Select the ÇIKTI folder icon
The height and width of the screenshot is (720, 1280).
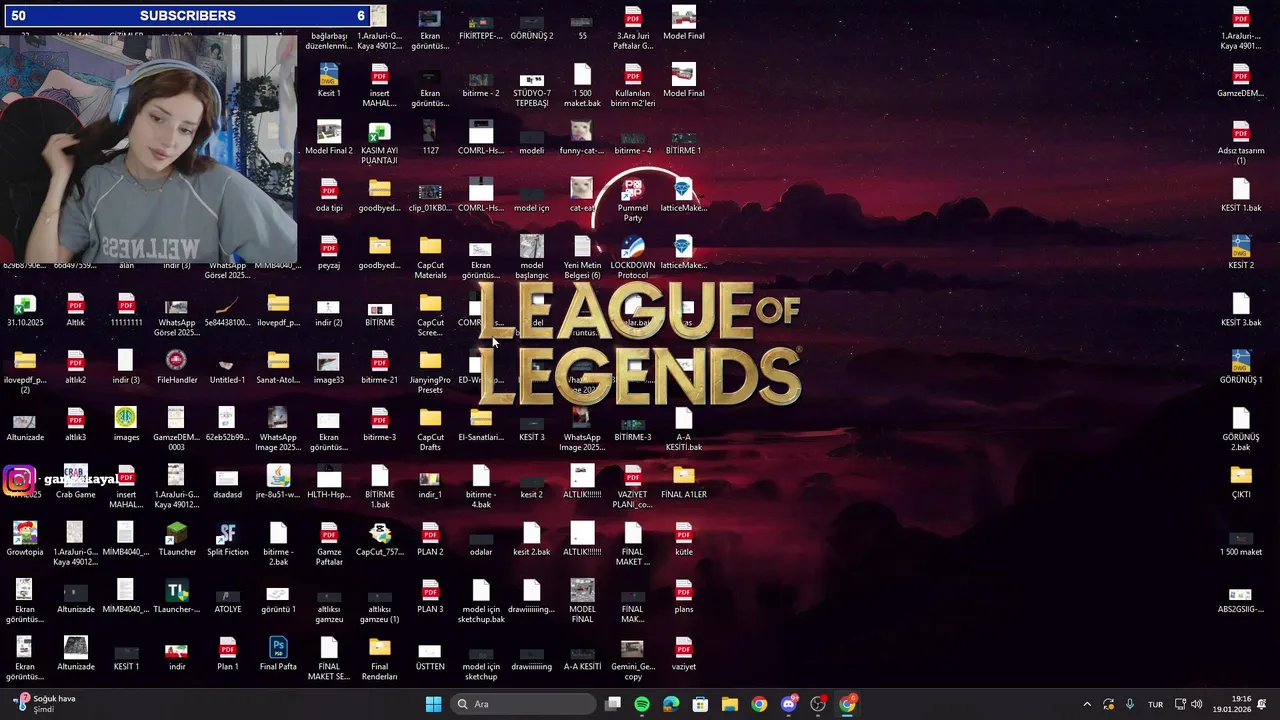tap(1241, 483)
